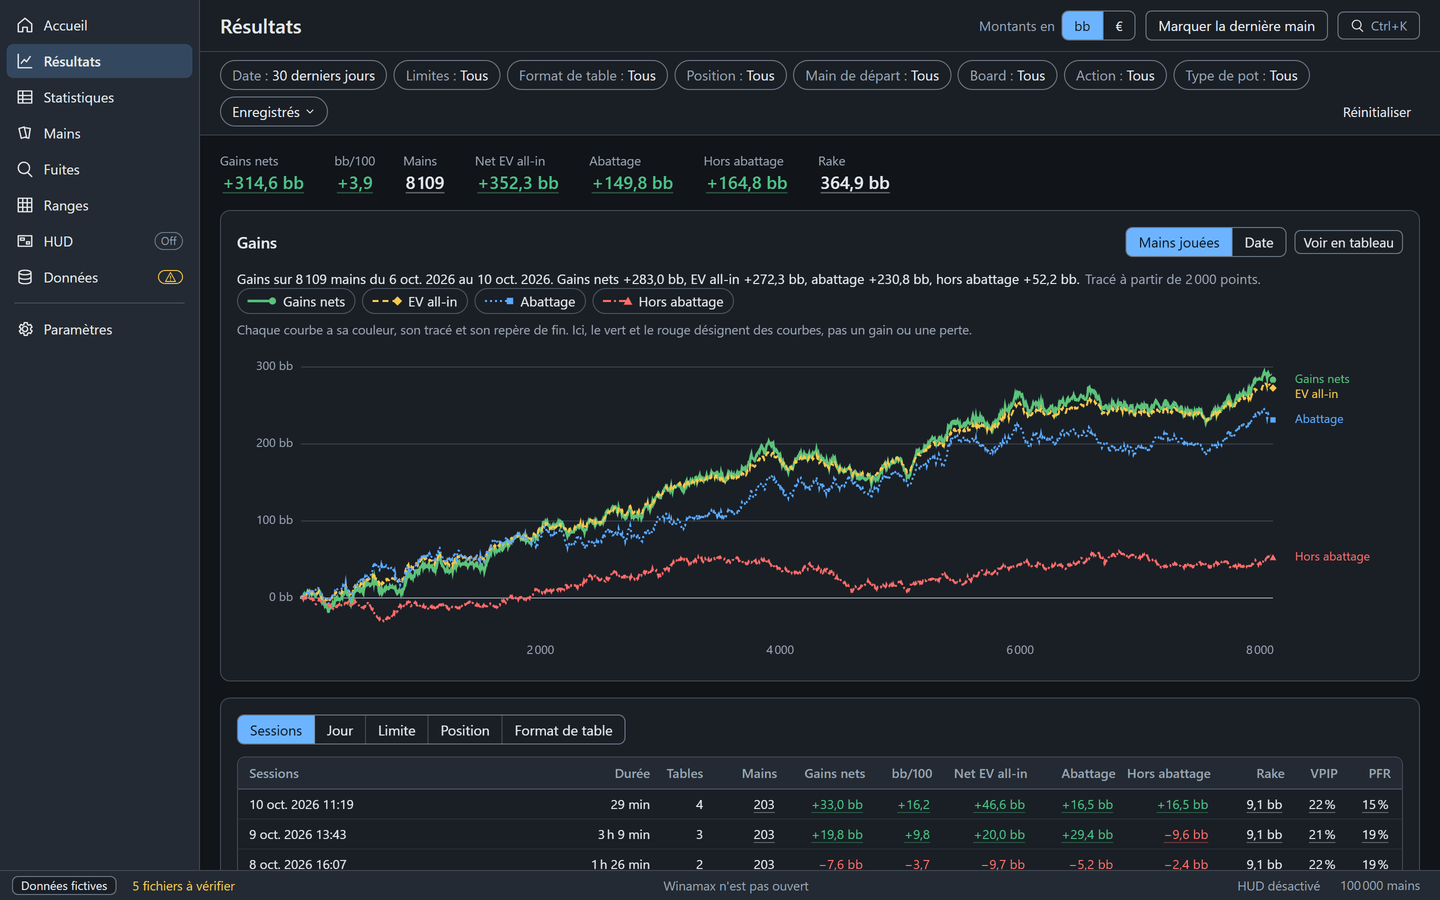1440x900 pixels.
Task: Open the Main de départ filter
Action: [x=872, y=76]
